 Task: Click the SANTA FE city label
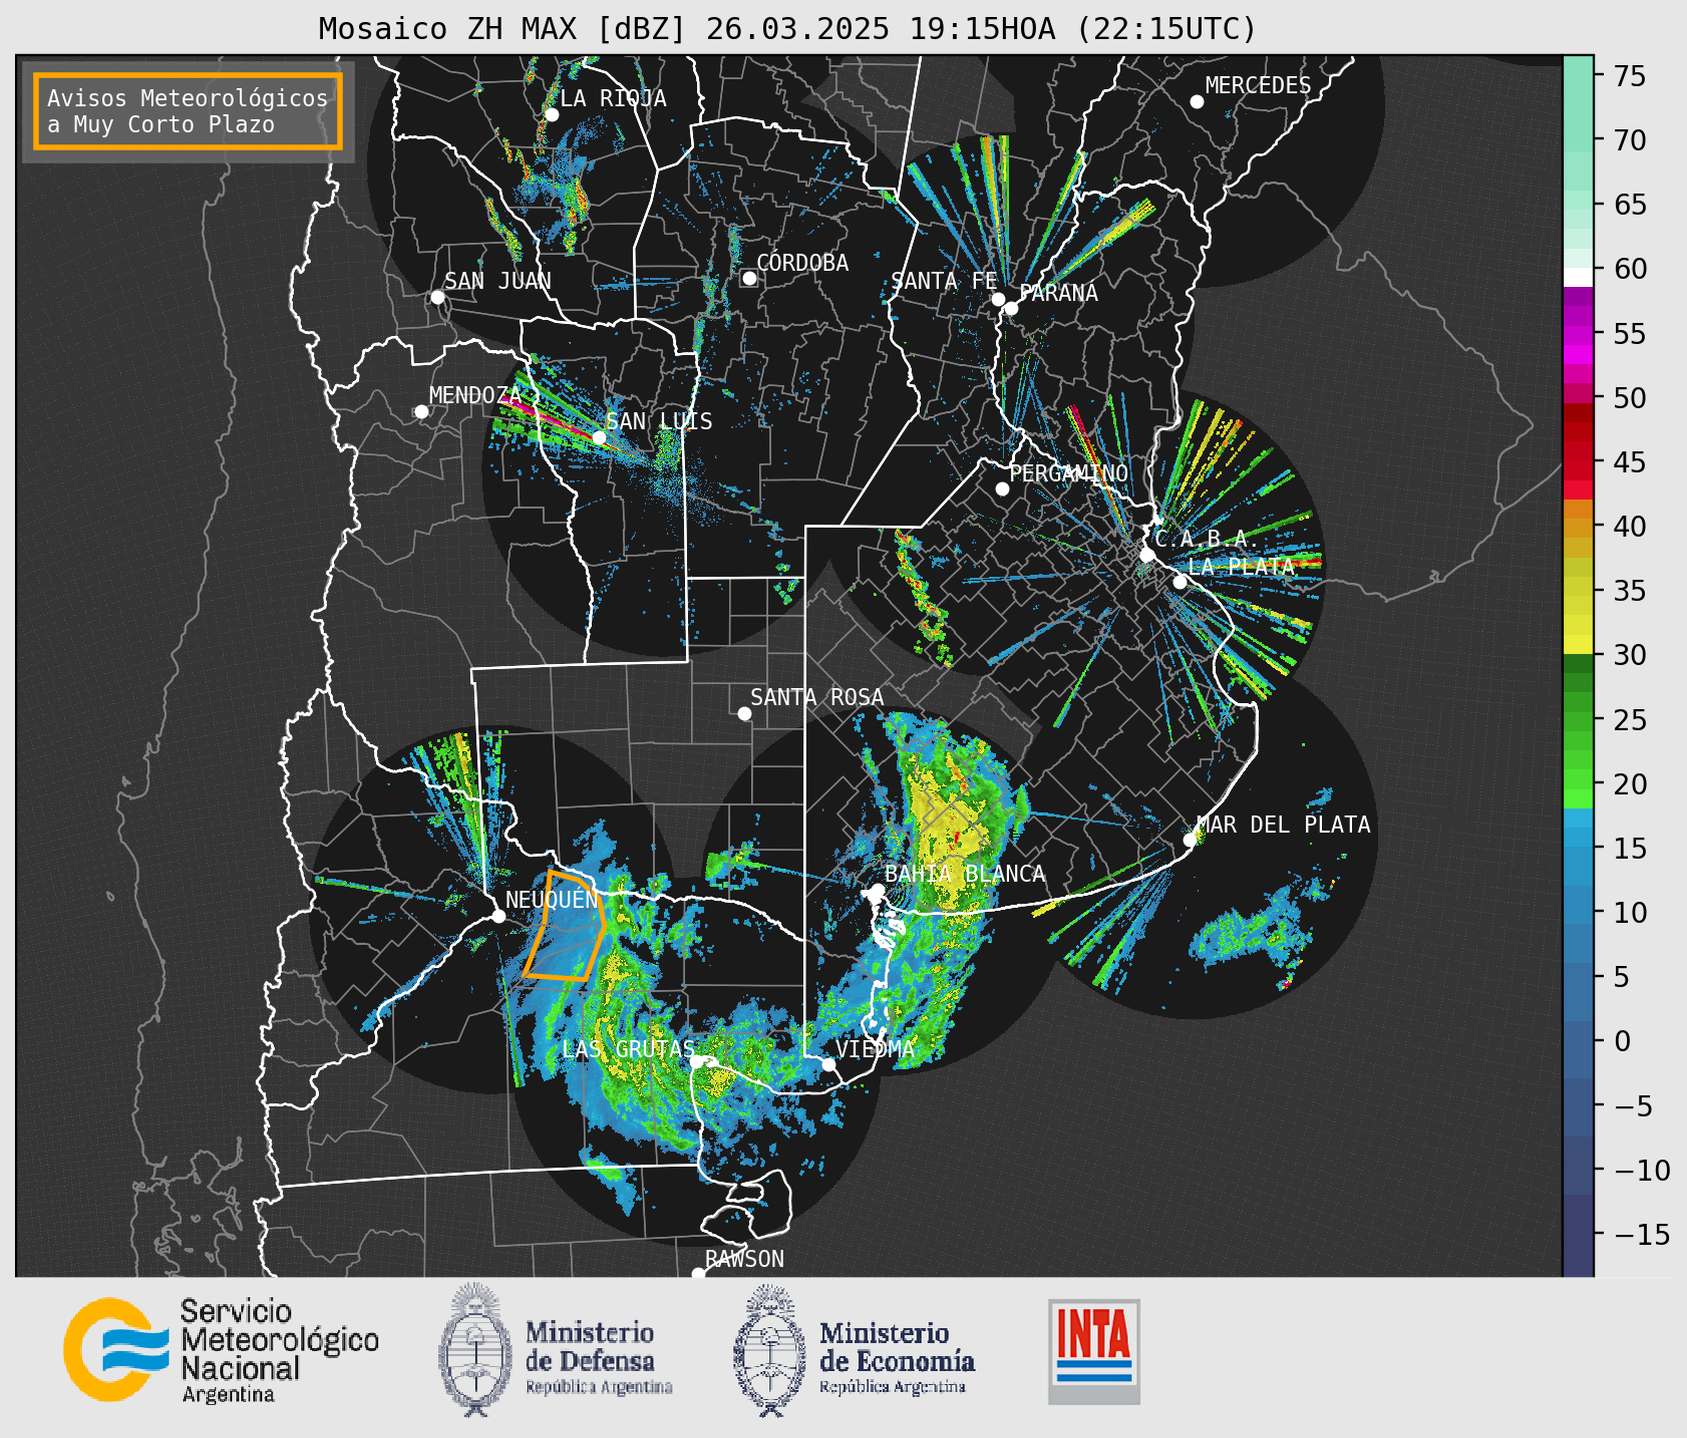click(944, 281)
